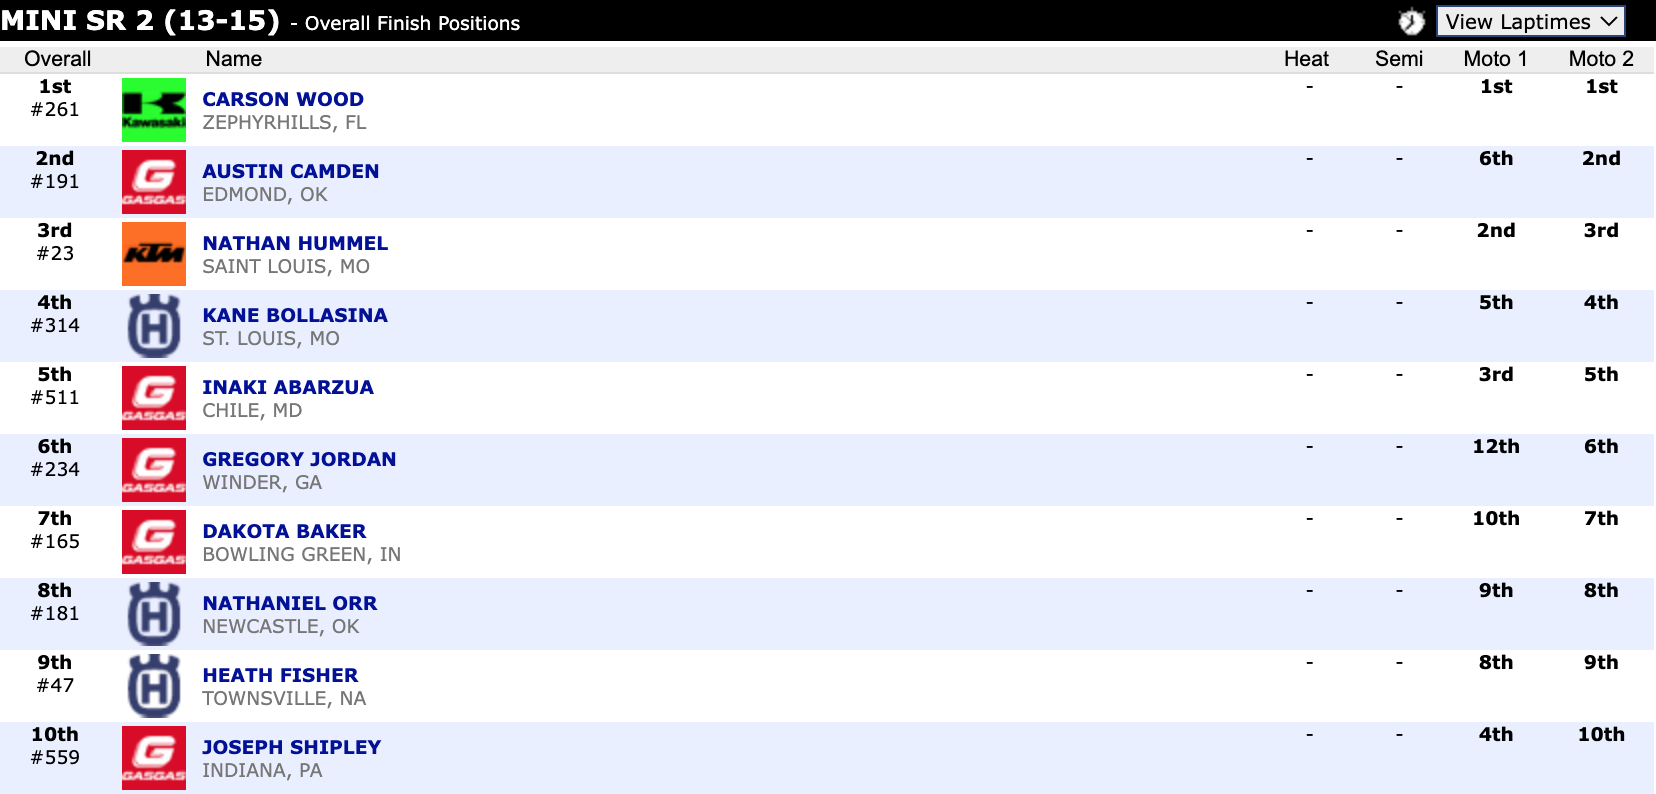Click Dakota Baker's GasGas logo
Screen dimensions: 1656x794
pyautogui.click(x=154, y=542)
